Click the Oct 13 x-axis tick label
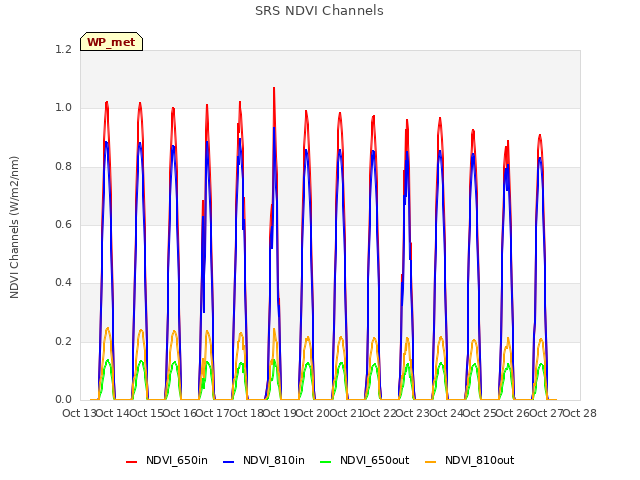Image resolution: width=640 pixels, height=480 pixels. tap(80, 413)
